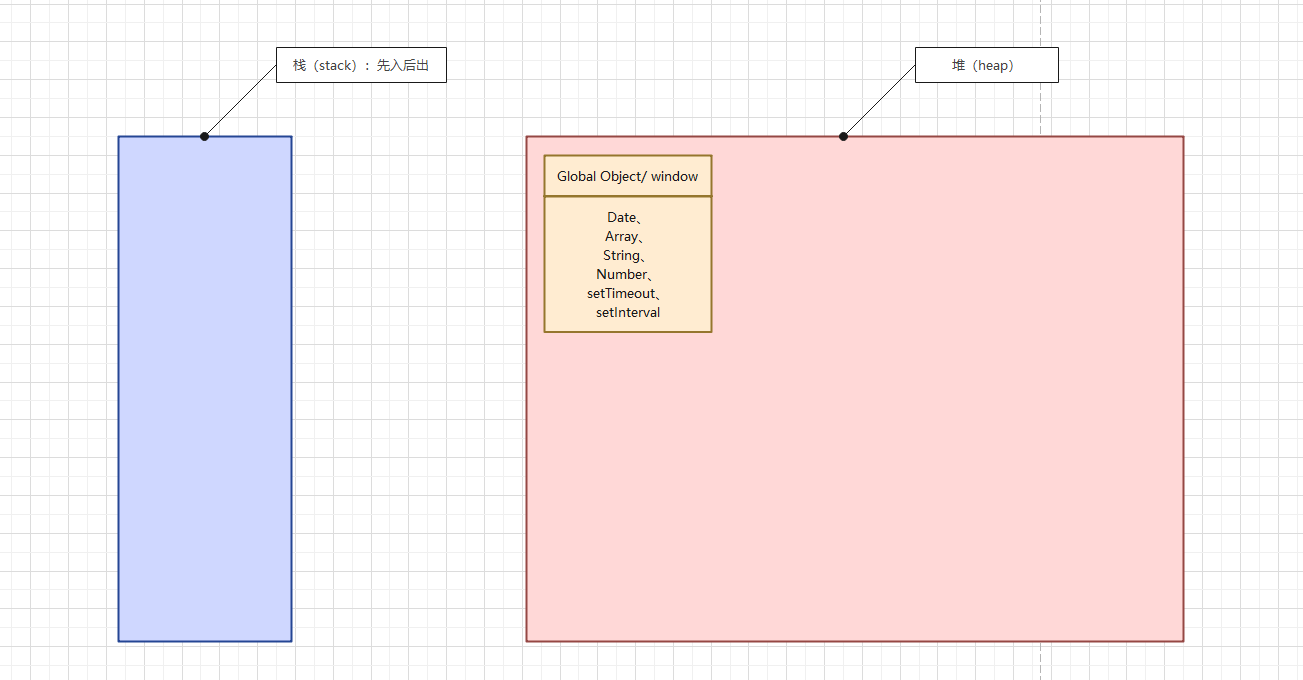The width and height of the screenshot is (1303, 680).
Task: Click the String entry in Global Object
Action: [621, 255]
